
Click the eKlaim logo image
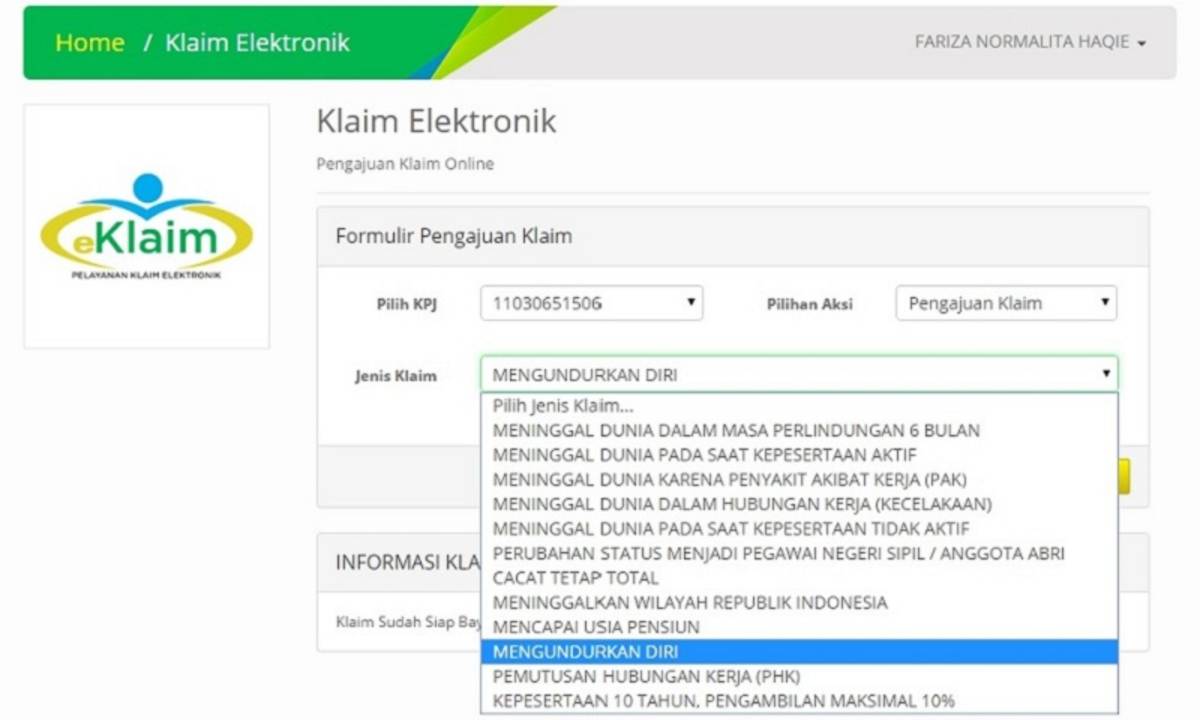(x=146, y=226)
